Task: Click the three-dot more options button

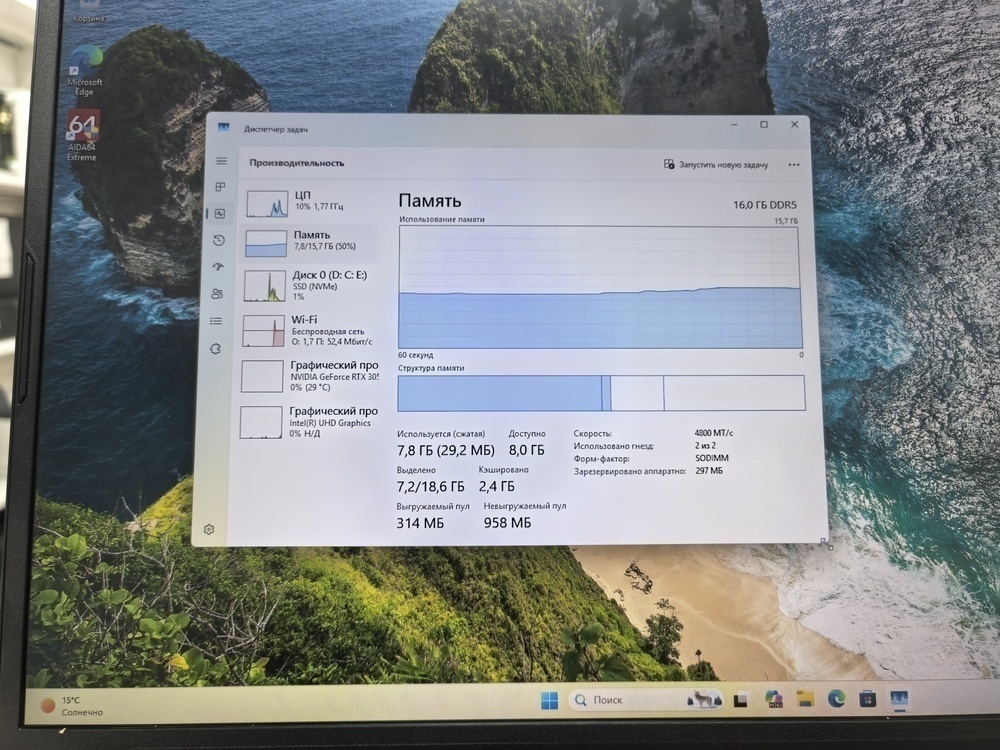Action: 794,165
